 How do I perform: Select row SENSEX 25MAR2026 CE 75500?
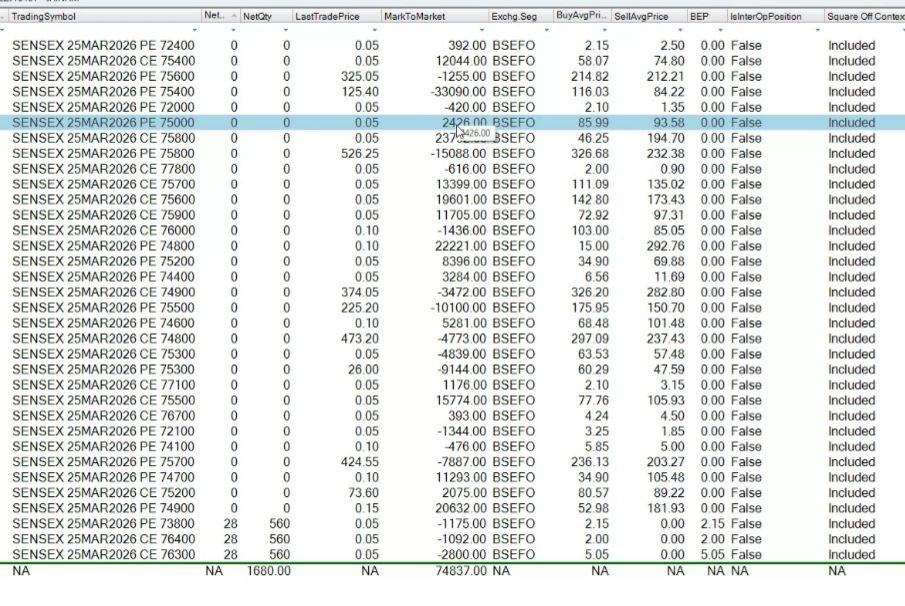pyautogui.click(x=452, y=401)
